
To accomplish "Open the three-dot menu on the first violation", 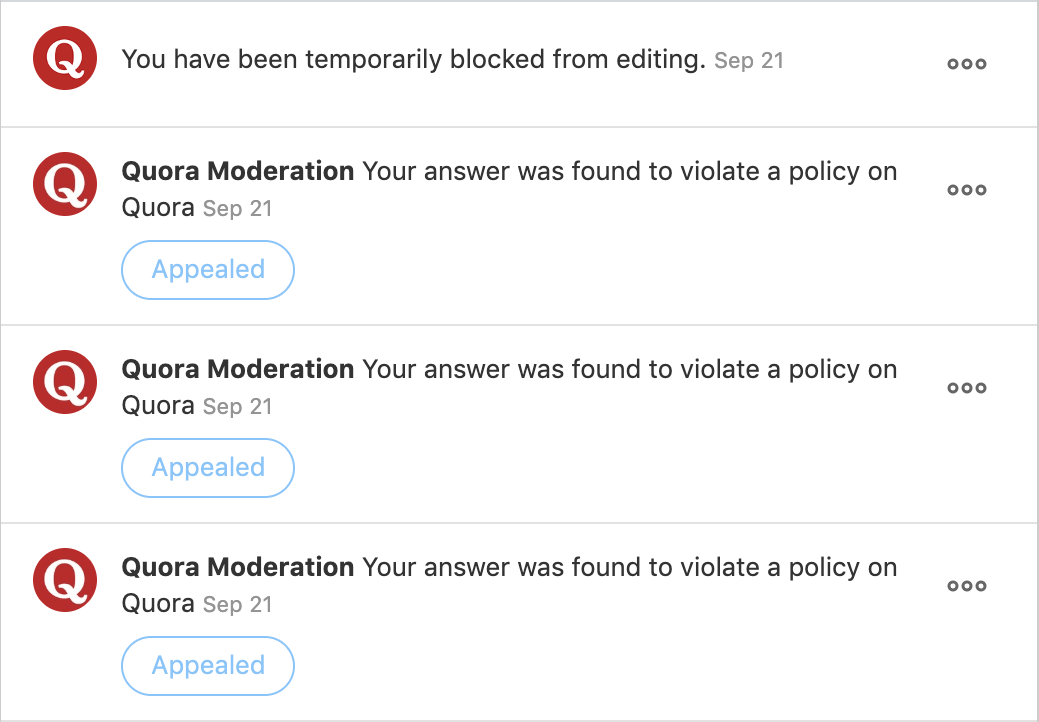I will click(x=966, y=189).
